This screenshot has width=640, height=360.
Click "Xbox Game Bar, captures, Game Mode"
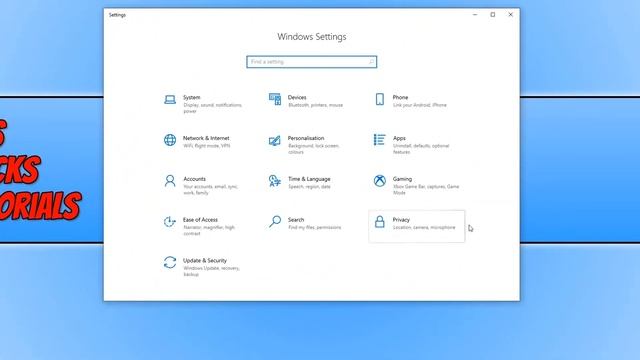tap(426, 190)
